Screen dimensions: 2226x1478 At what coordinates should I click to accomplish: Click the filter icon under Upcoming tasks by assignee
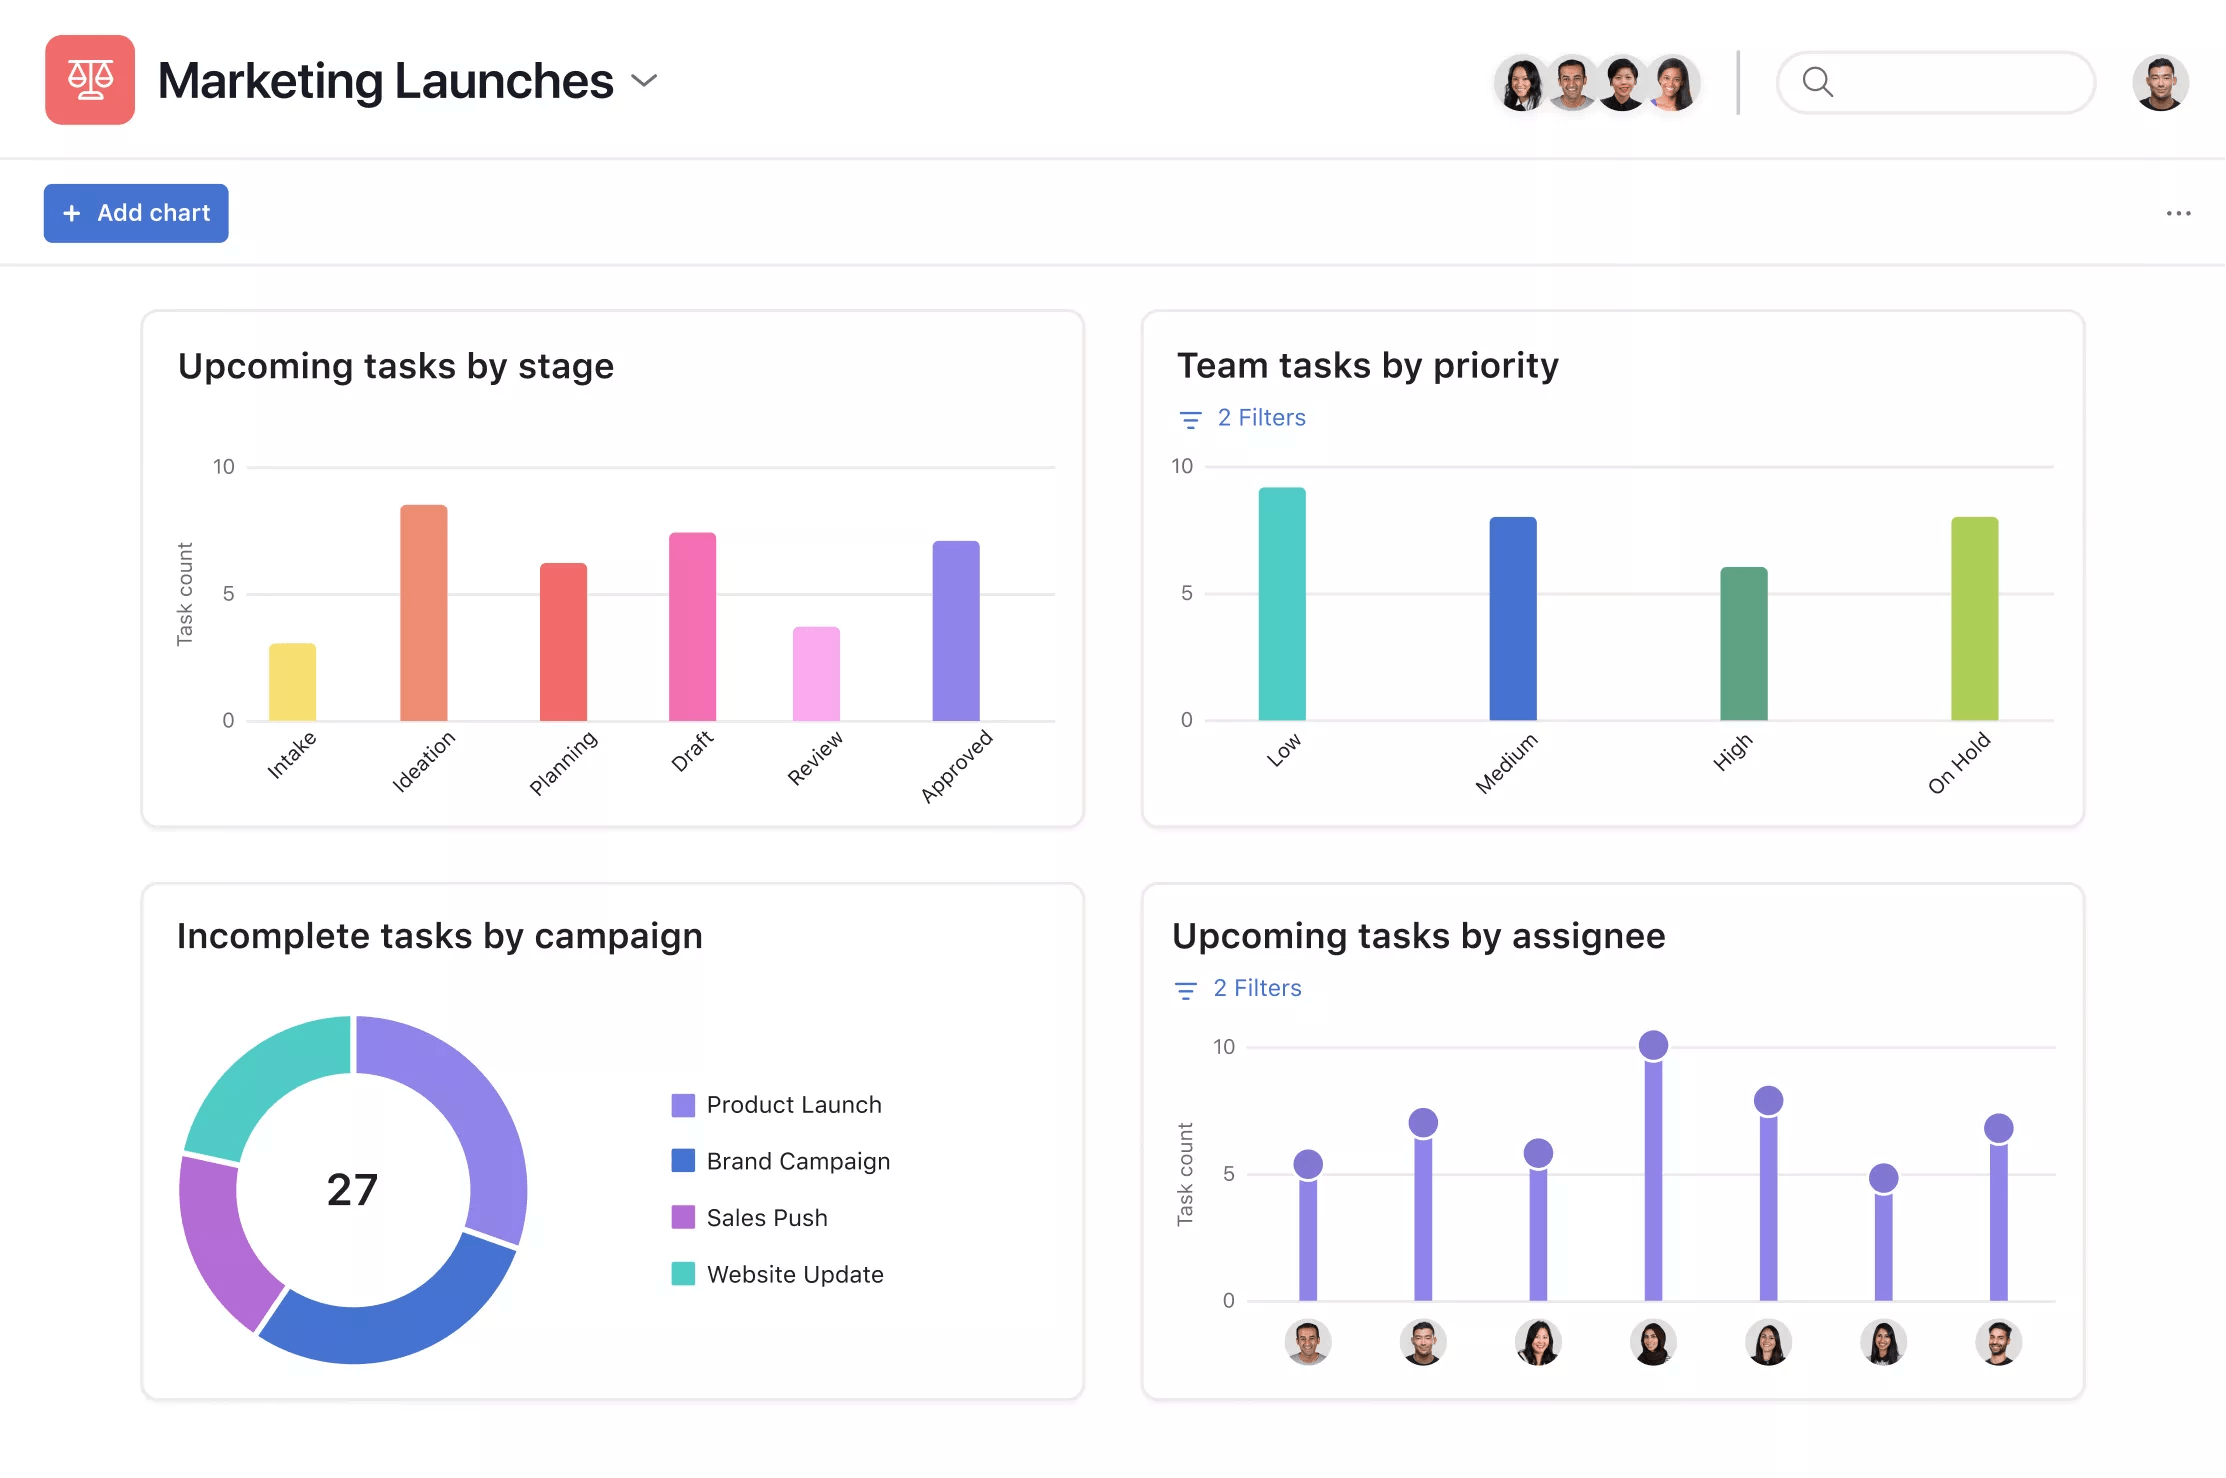click(x=1185, y=989)
